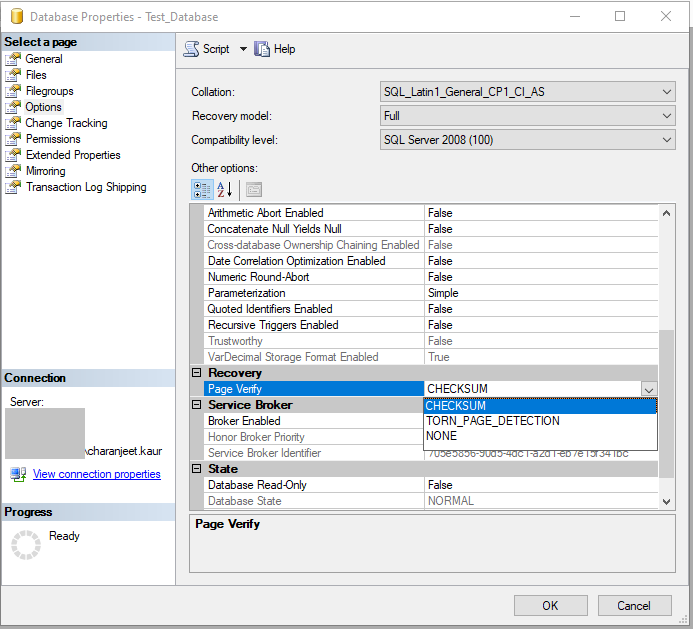Open the Script dropdown arrow
The height and width of the screenshot is (629, 693).
point(243,49)
